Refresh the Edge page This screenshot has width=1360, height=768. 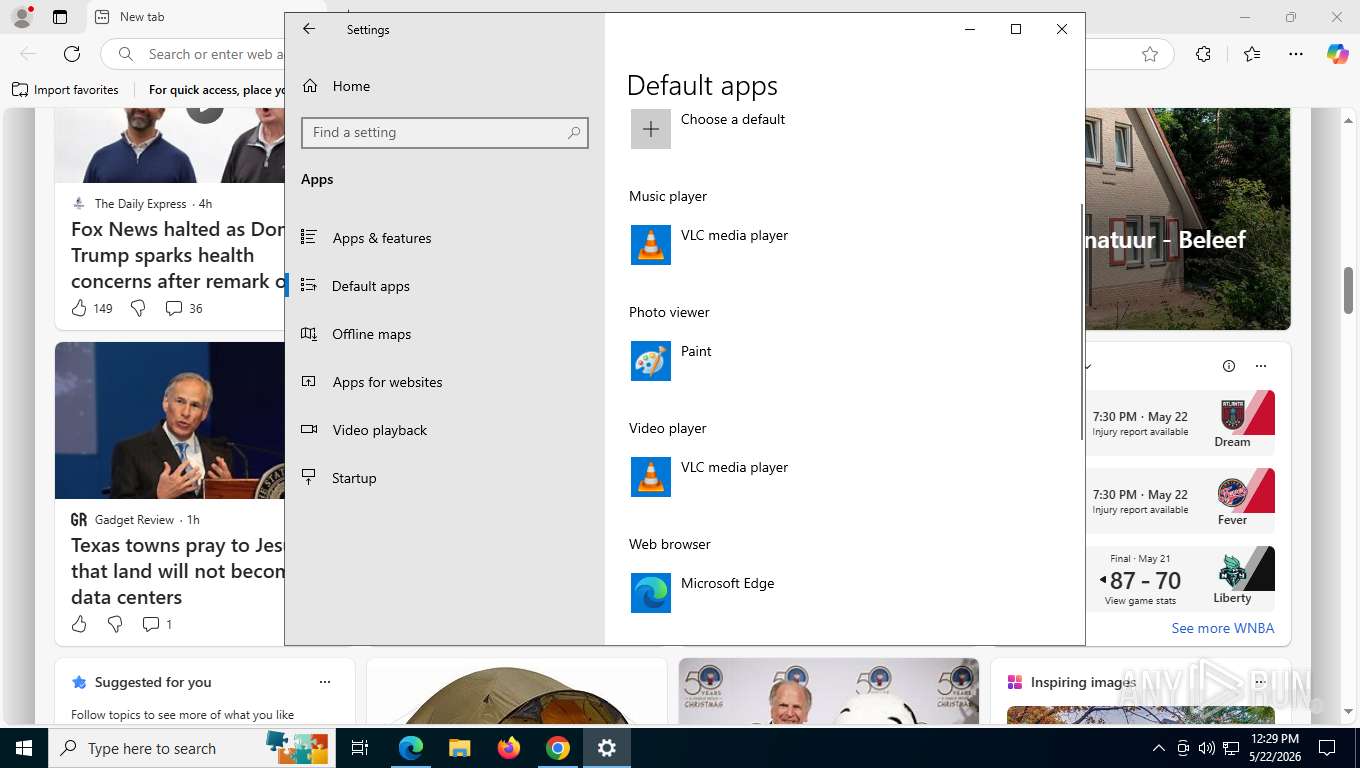click(72, 54)
